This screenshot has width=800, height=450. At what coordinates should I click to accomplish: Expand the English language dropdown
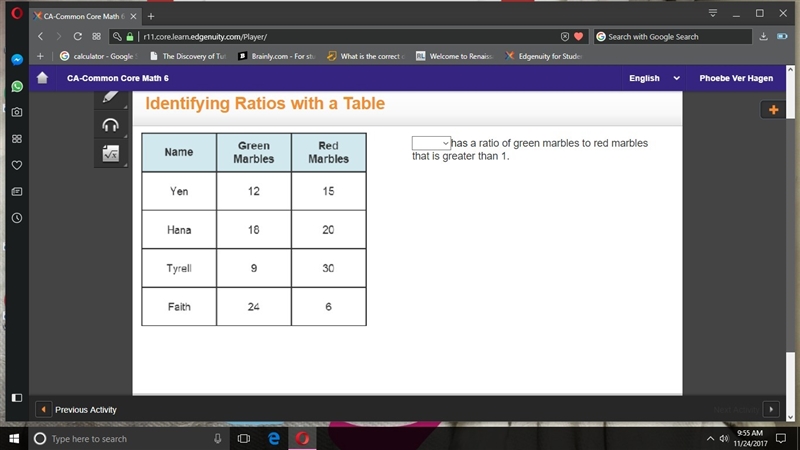pyautogui.click(x=654, y=78)
